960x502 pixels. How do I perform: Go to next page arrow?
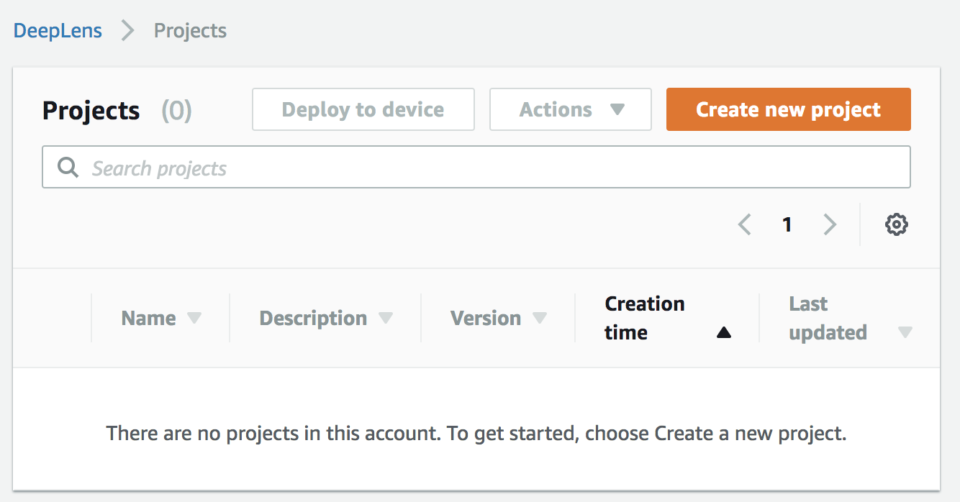pyautogui.click(x=830, y=225)
